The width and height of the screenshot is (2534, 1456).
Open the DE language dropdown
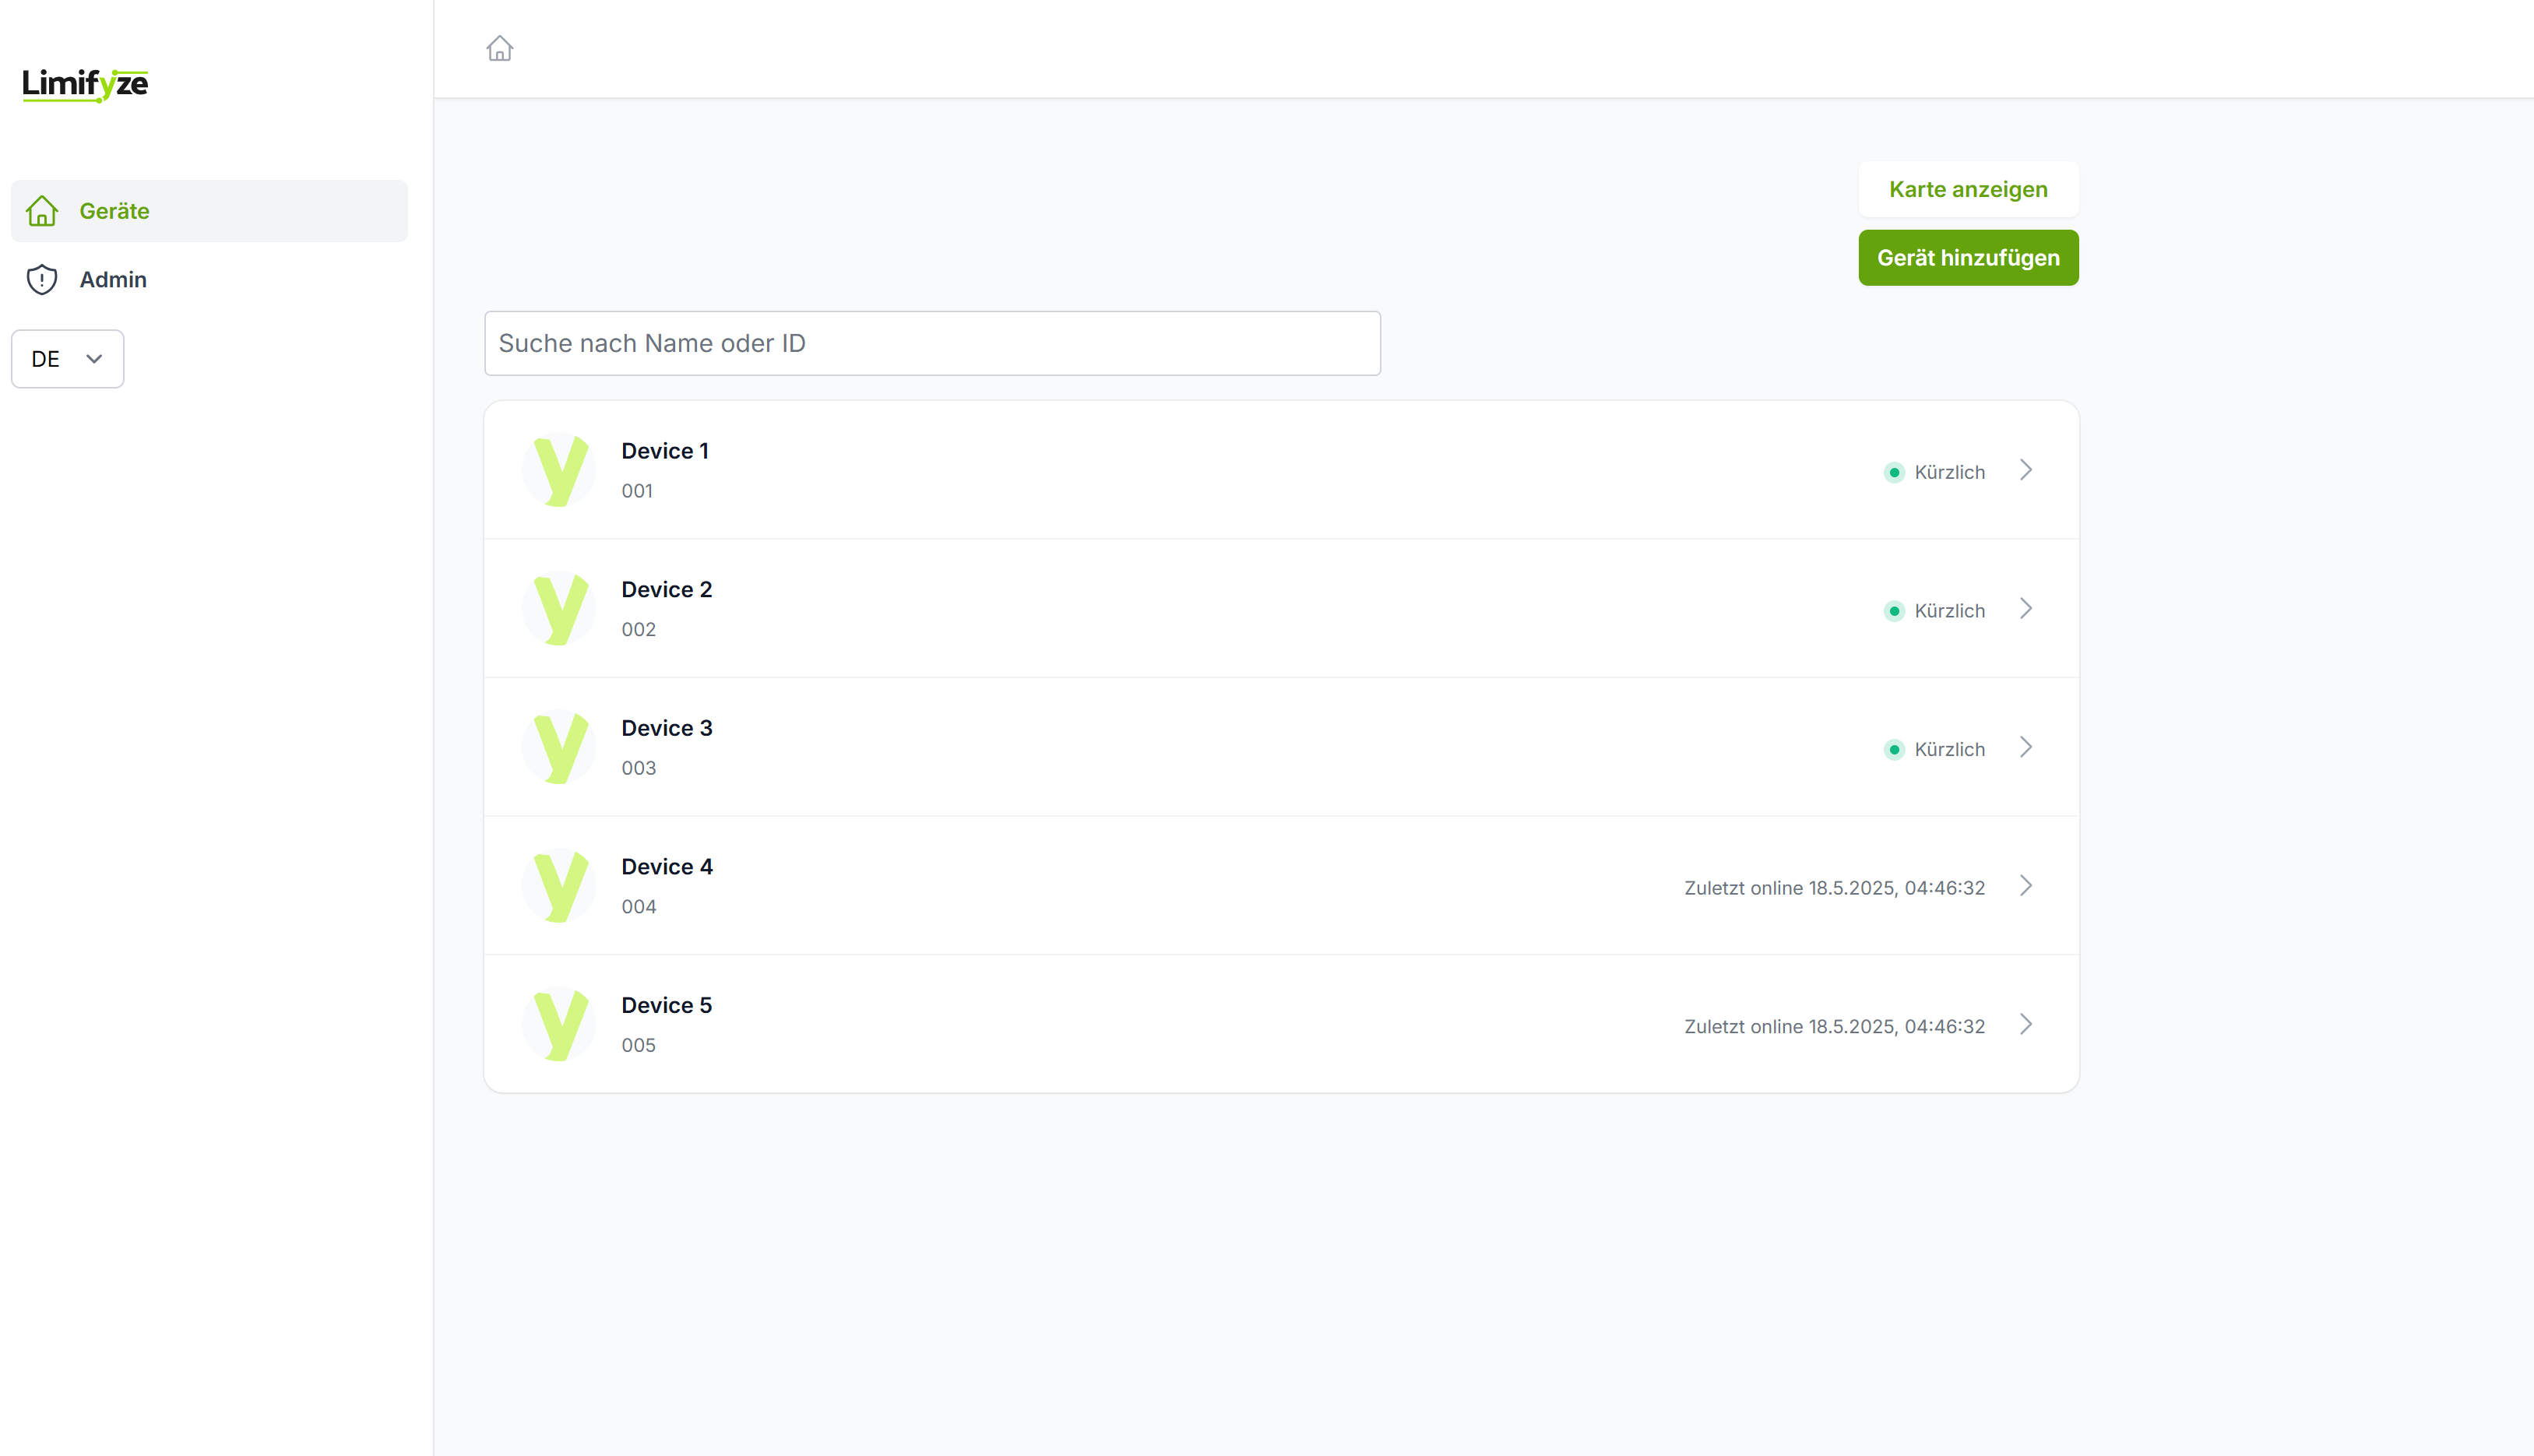(x=67, y=359)
